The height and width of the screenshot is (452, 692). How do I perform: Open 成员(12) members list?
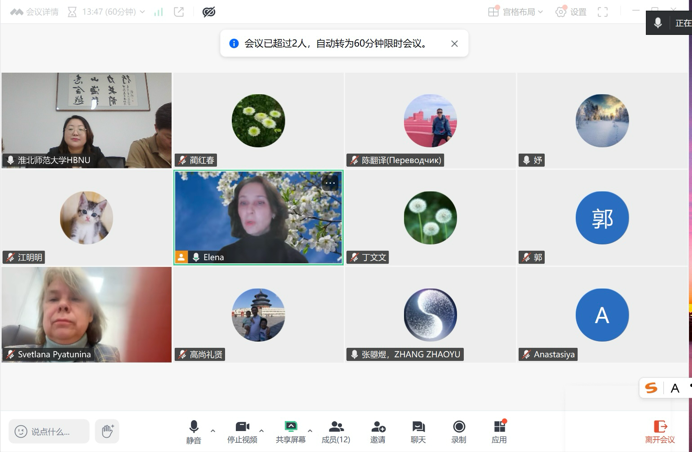tap(336, 432)
